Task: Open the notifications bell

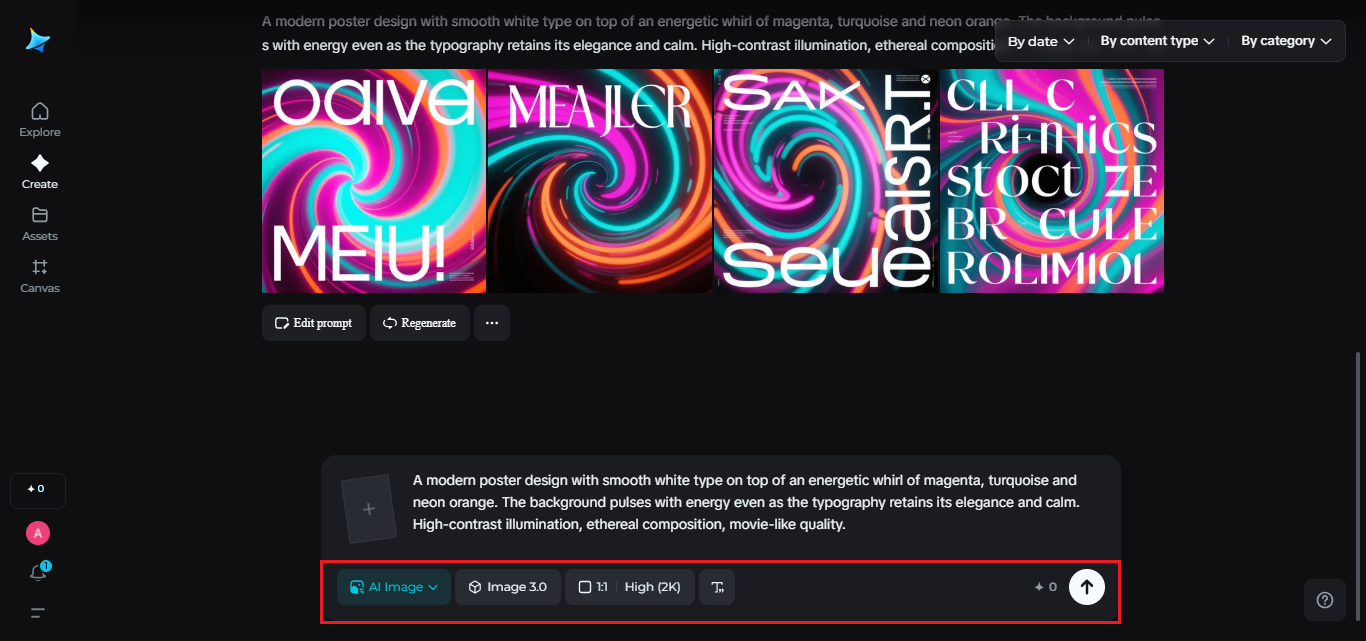Action: point(38,573)
